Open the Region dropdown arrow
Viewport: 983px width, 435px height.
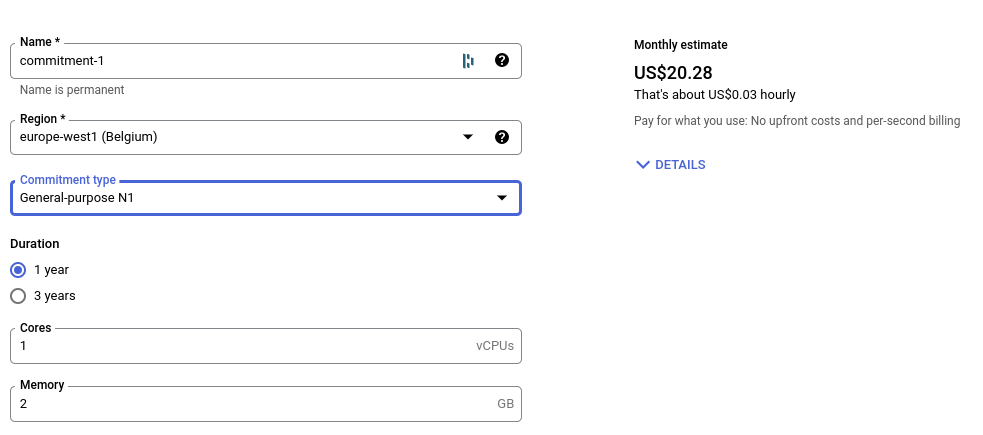[467, 137]
